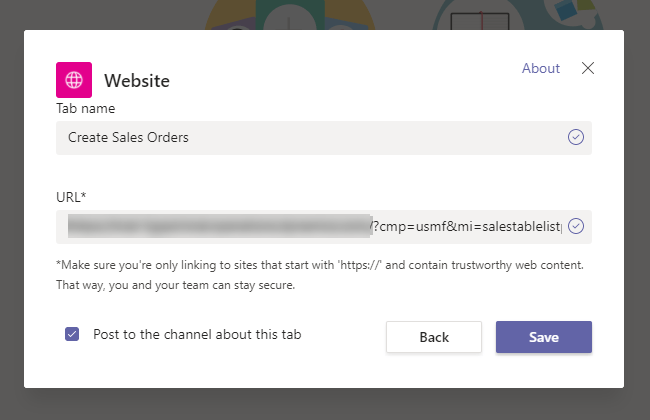Image resolution: width=650 pixels, height=420 pixels.
Task: Click the https security notice text
Action: click(x=320, y=274)
